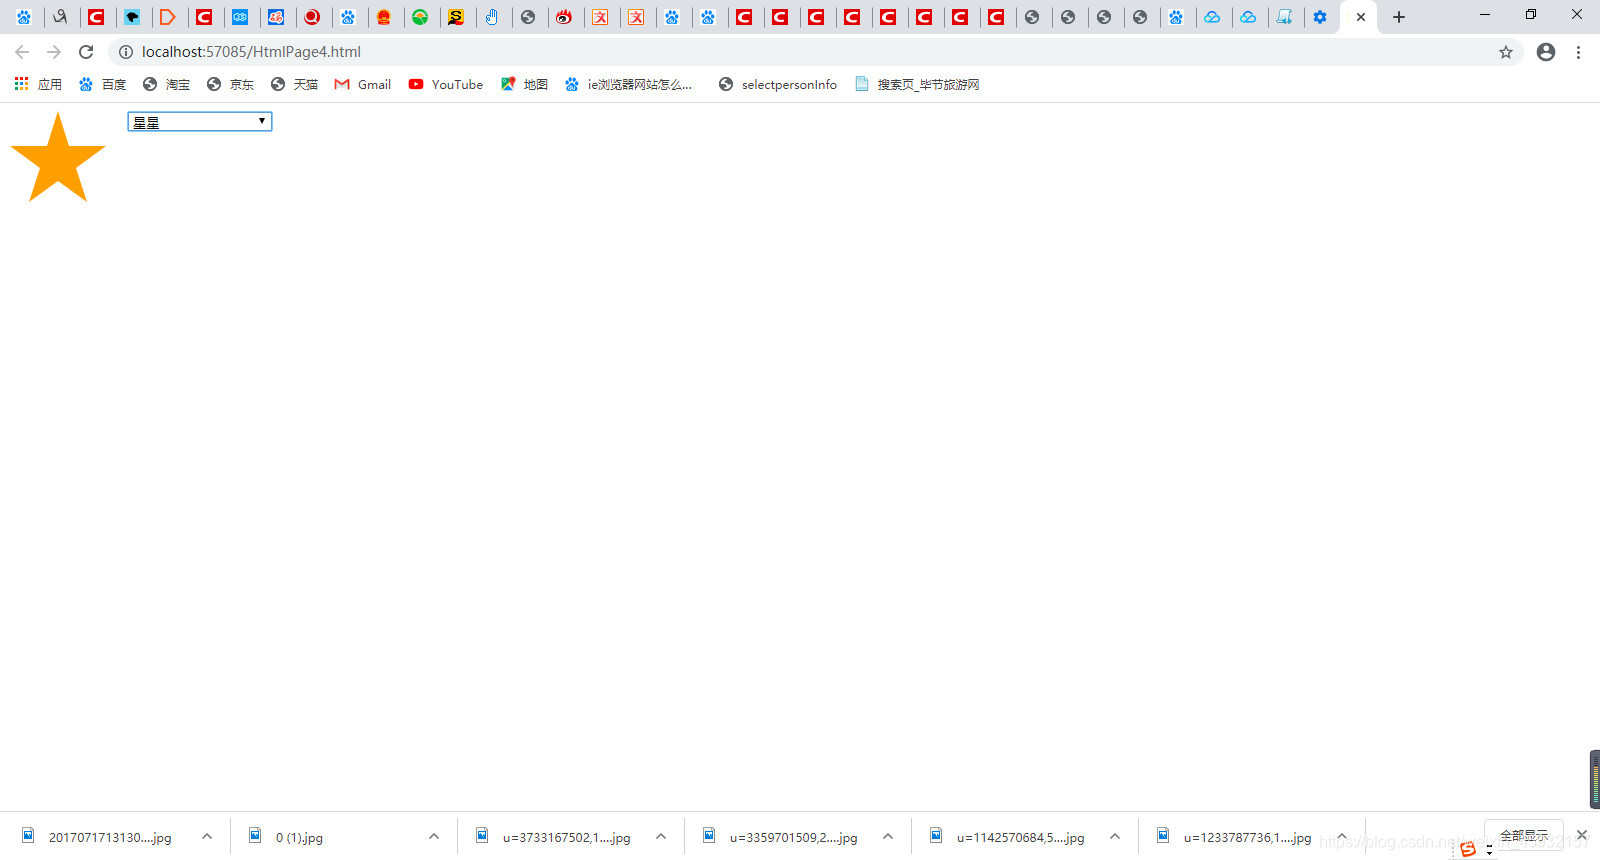Open downloaded file u=1233787736,1...jpg
The width and height of the screenshot is (1600, 860).
tap(1234, 837)
